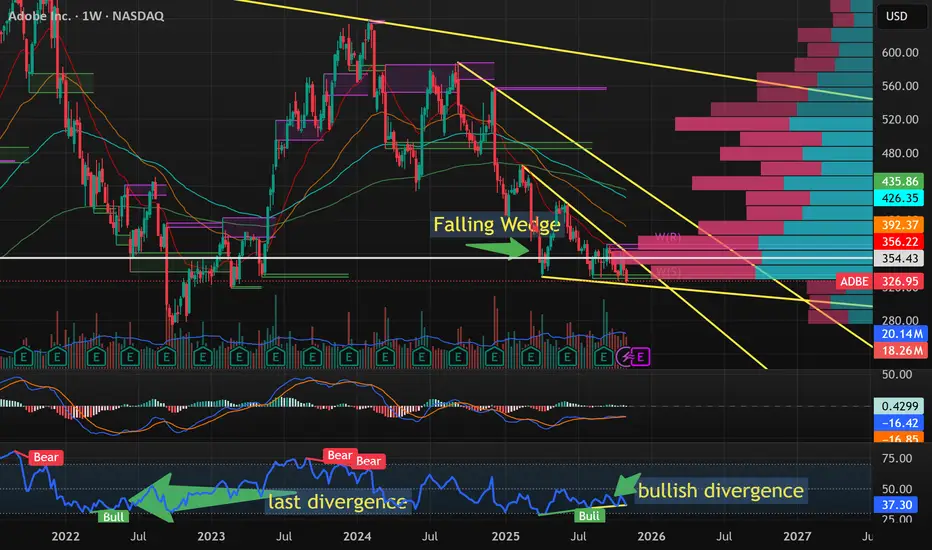Screen dimensions: 932x550
Task: Click the leftmost green earnings E marker
Action: click(x=23, y=357)
